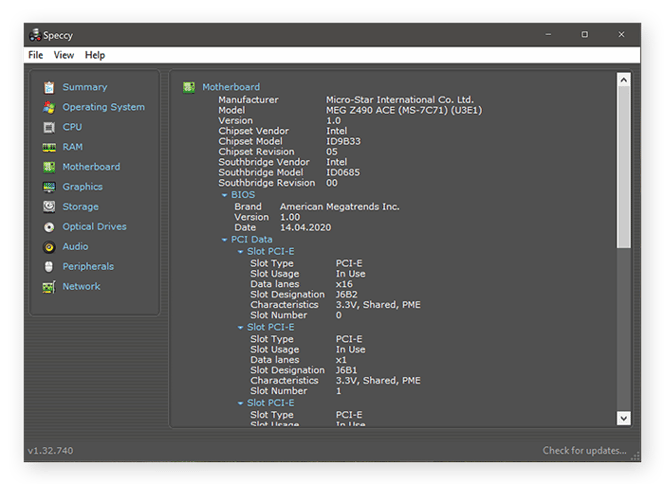Click the Speccy app icon in the title bar
This screenshot has height=484, width=664.
pyautogui.click(x=35, y=35)
